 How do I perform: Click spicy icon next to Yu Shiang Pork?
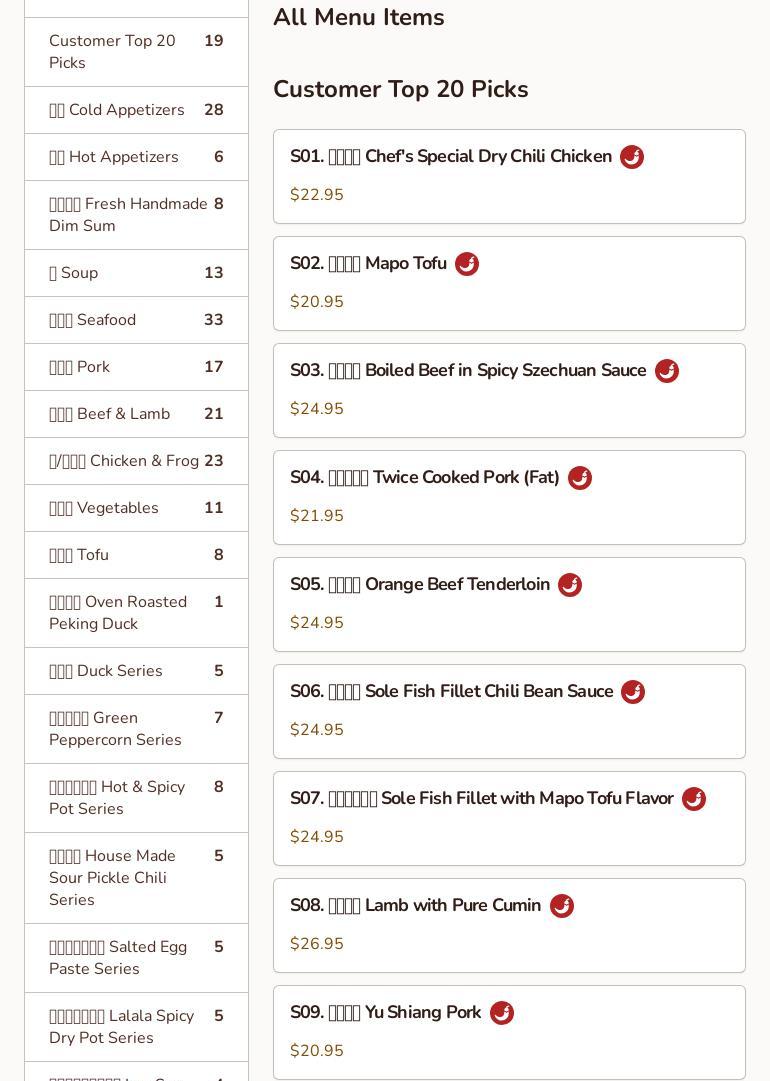[x=502, y=1013]
